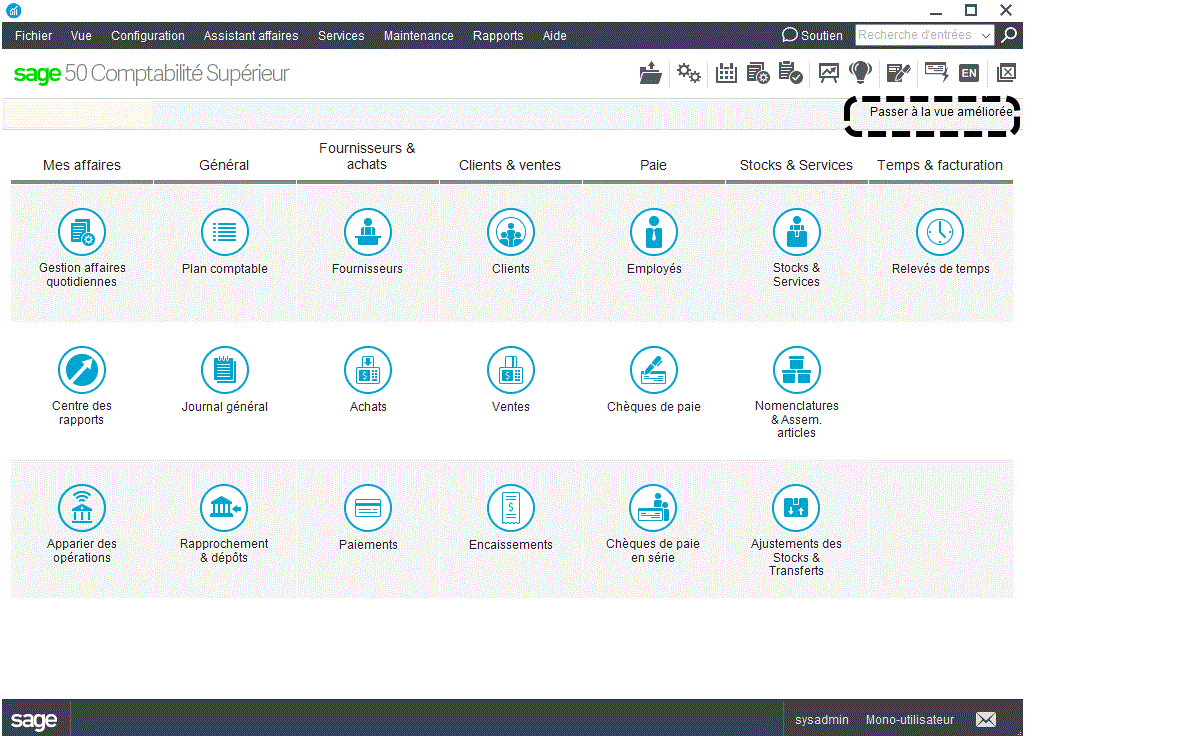Click the Clients & ventes column heading
This screenshot has height=736, width=1184.
510,165
